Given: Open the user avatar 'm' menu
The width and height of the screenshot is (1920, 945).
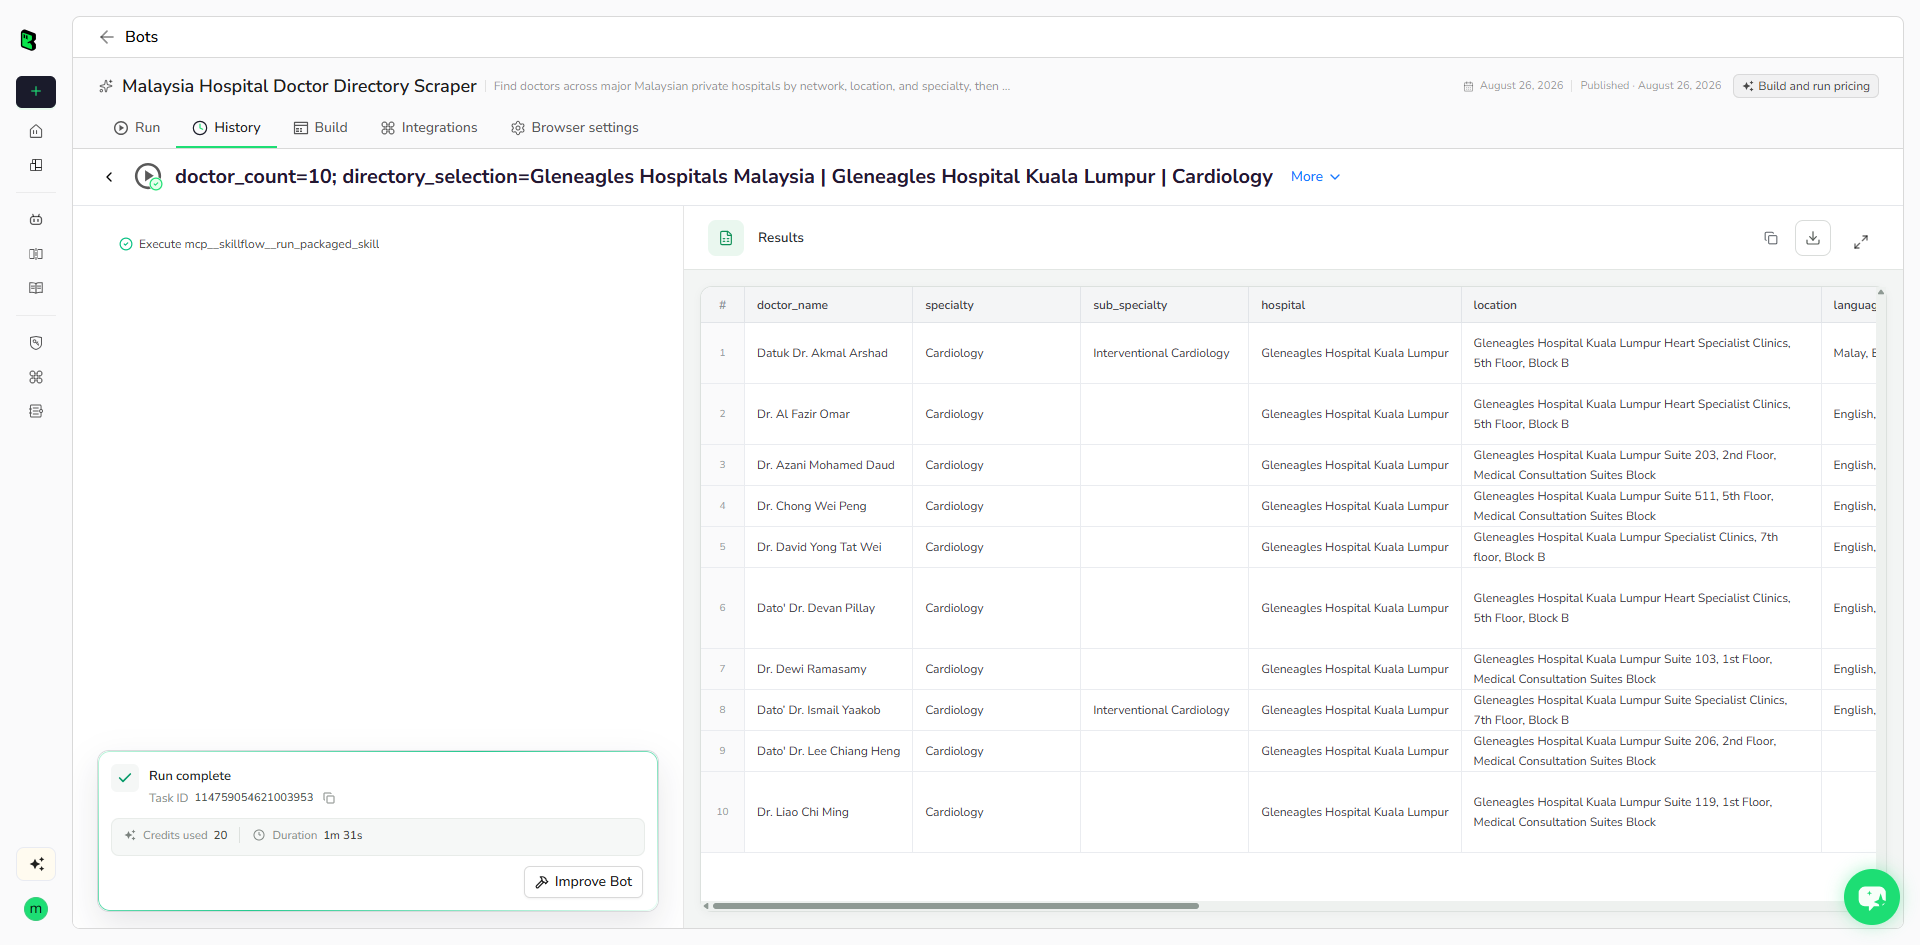Looking at the screenshot, I should (x=36, y=909).
